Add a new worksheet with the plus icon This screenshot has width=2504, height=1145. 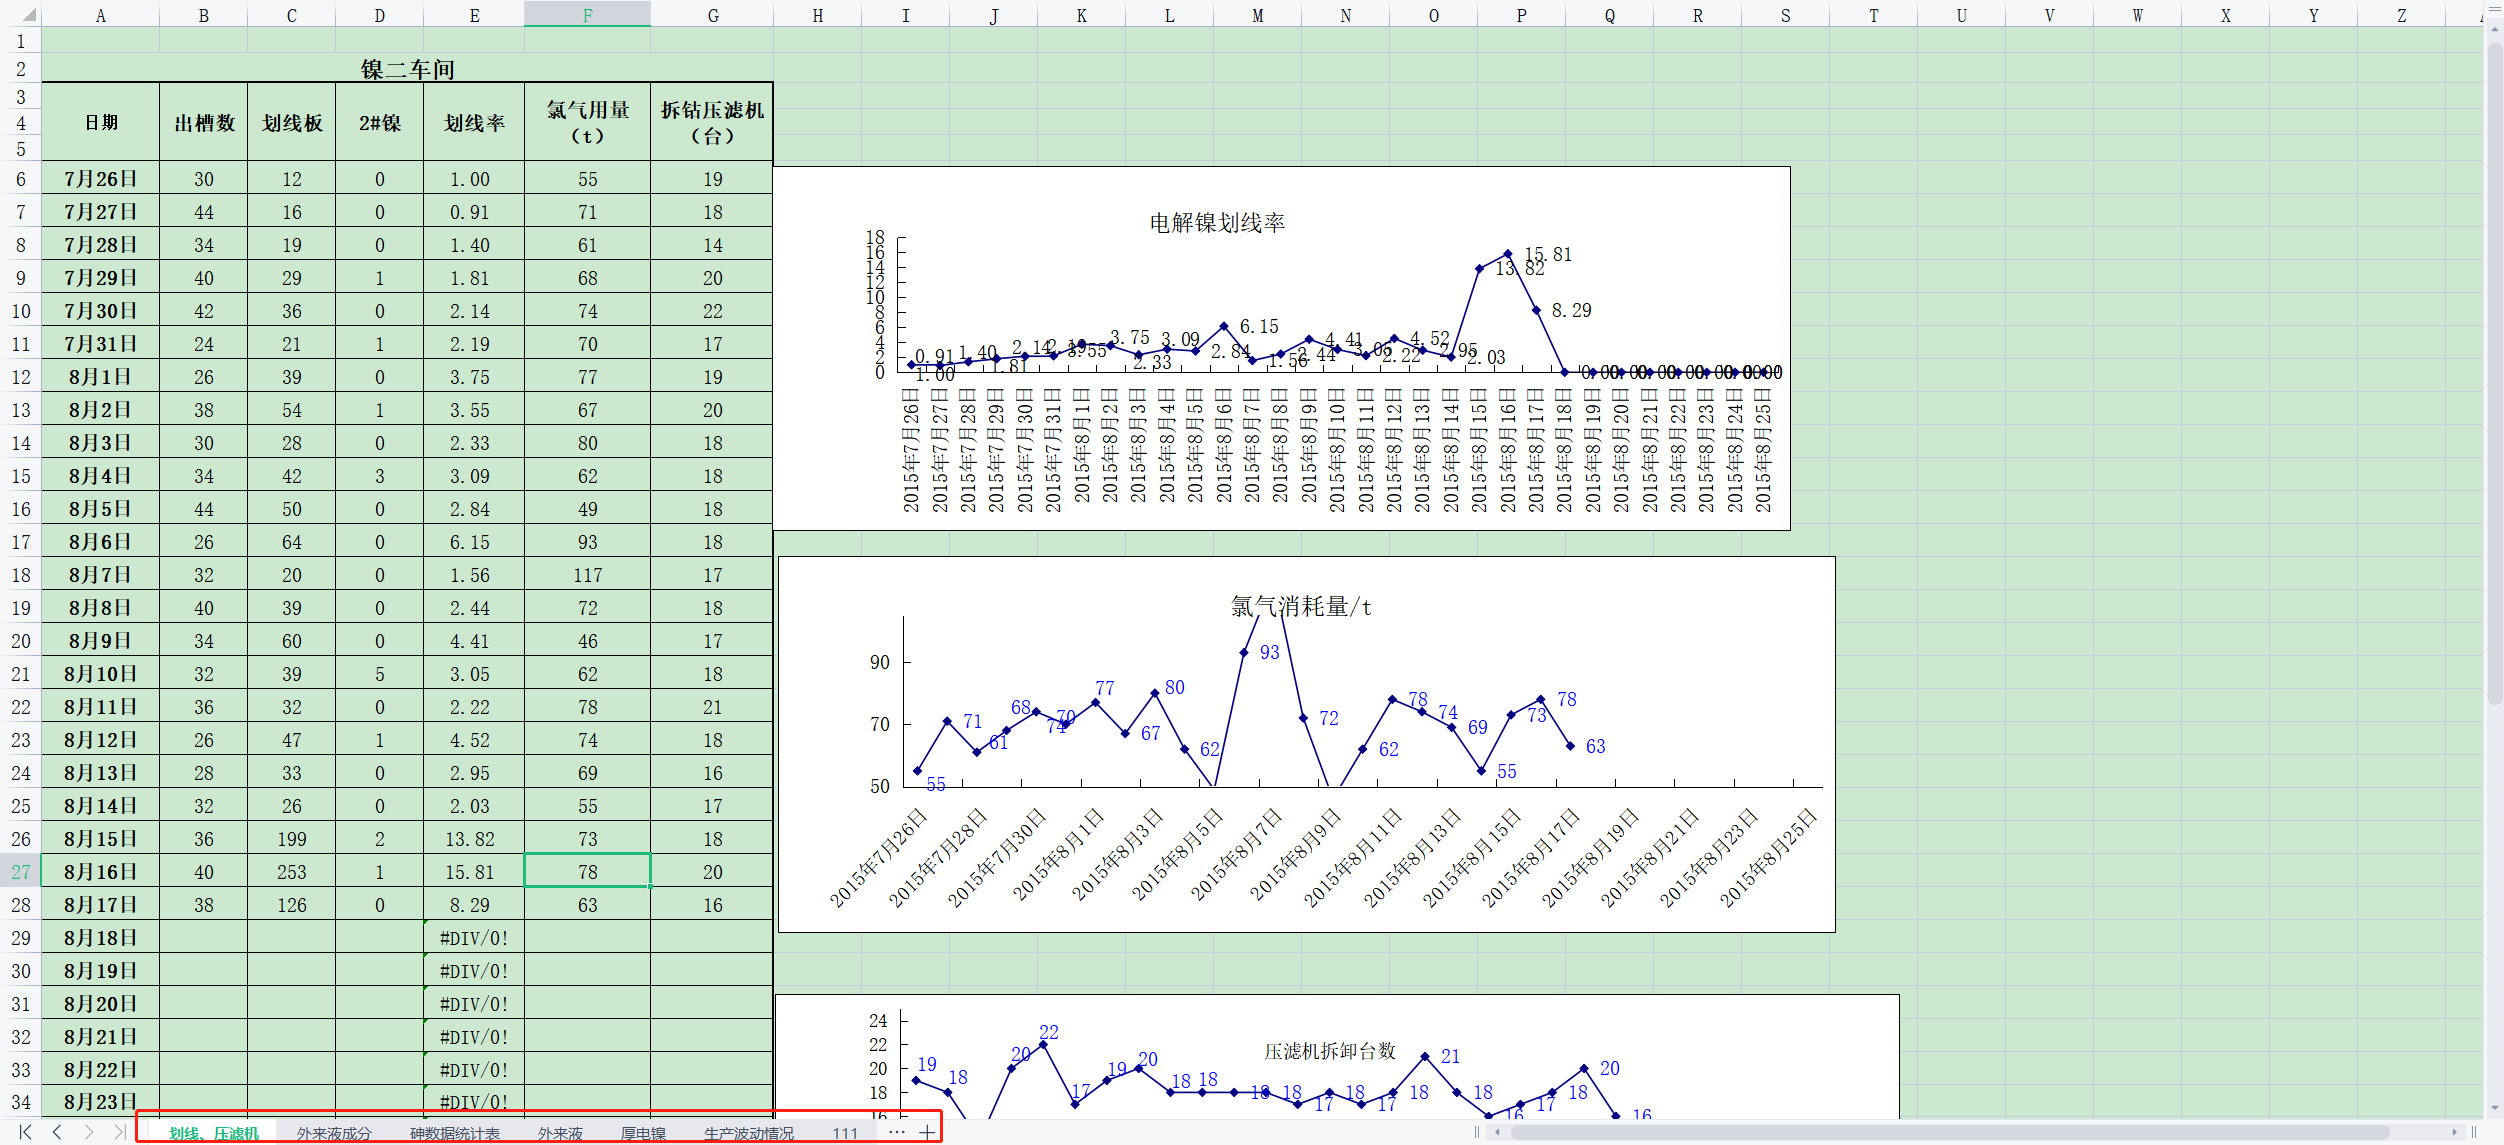click(x=928, y=1132)
